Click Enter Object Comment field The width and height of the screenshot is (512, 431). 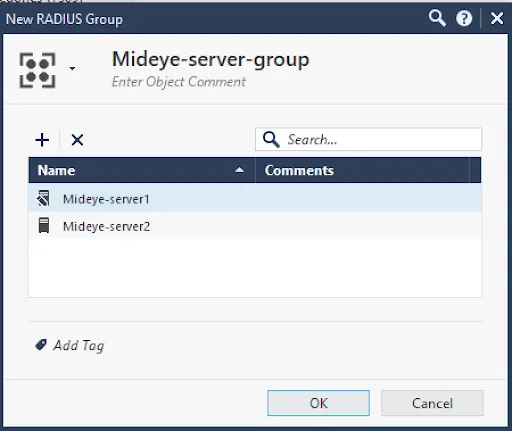pyautogui.click(x=179, y=82)
